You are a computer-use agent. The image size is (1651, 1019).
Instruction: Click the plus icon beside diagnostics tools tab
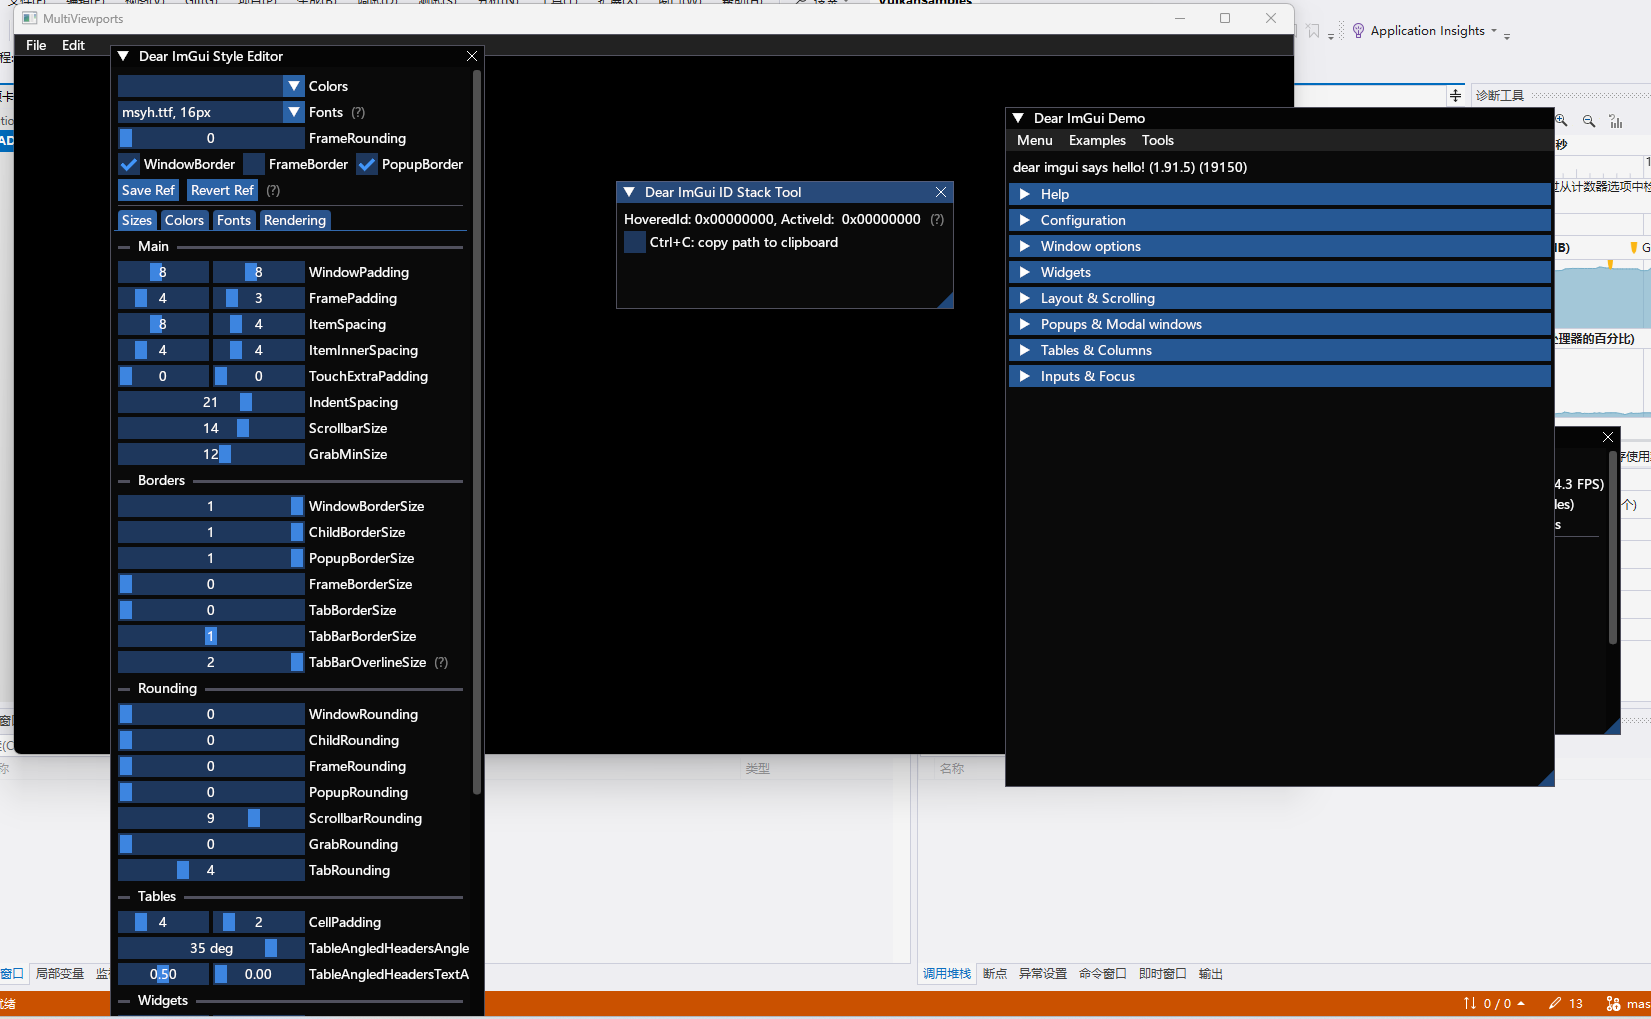click(1455, 96)
